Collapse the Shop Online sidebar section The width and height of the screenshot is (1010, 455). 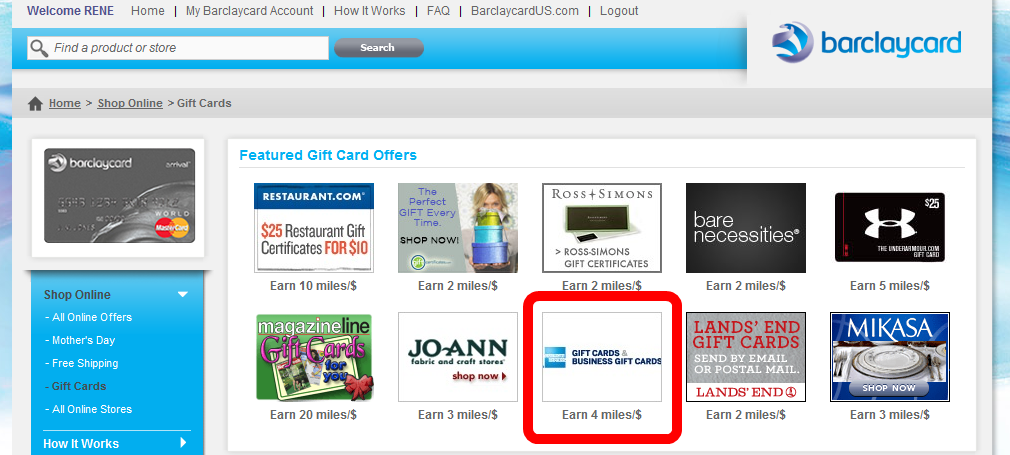point(183,295)
